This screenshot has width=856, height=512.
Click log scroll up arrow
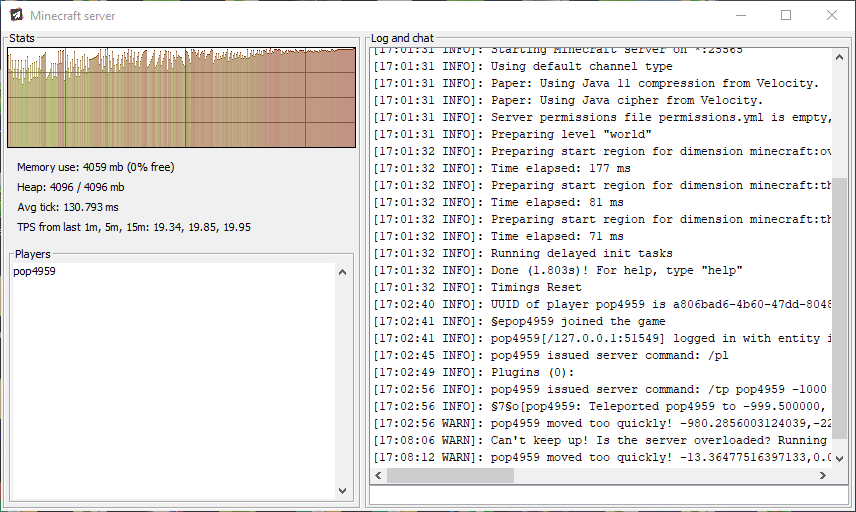(840, 57)
